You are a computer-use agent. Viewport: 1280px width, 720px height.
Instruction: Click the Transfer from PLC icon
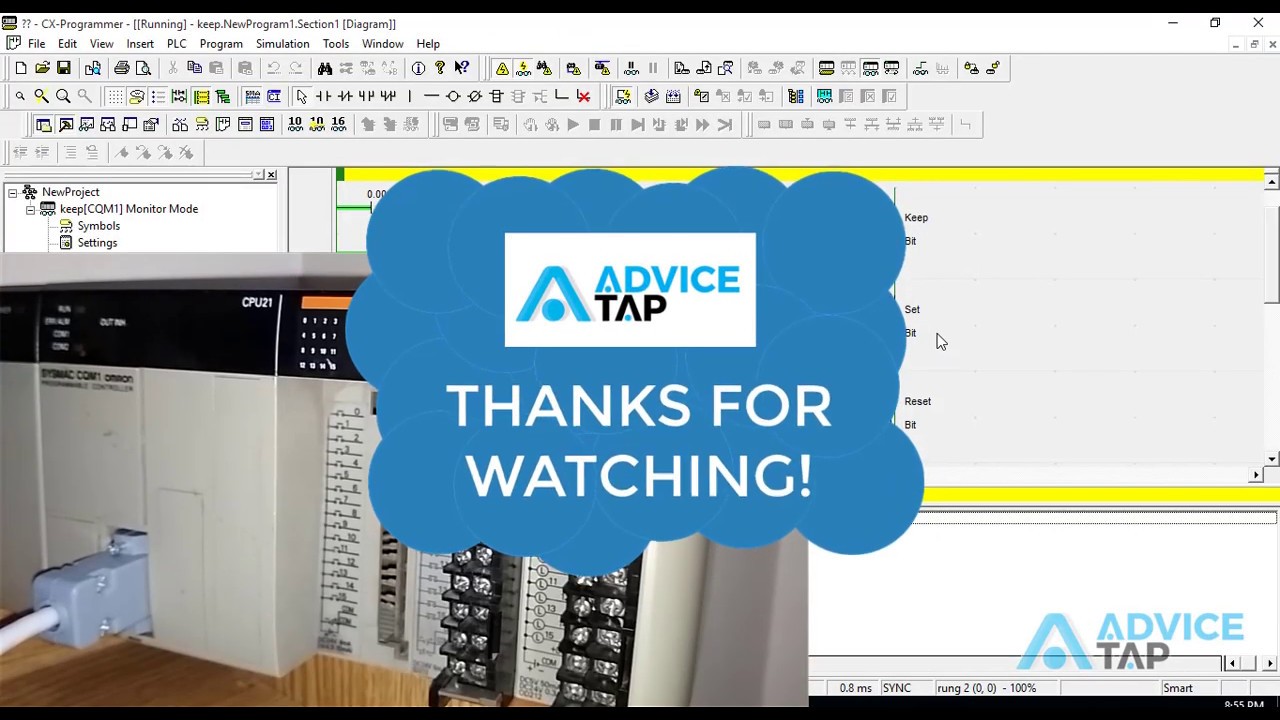[704, 68]
